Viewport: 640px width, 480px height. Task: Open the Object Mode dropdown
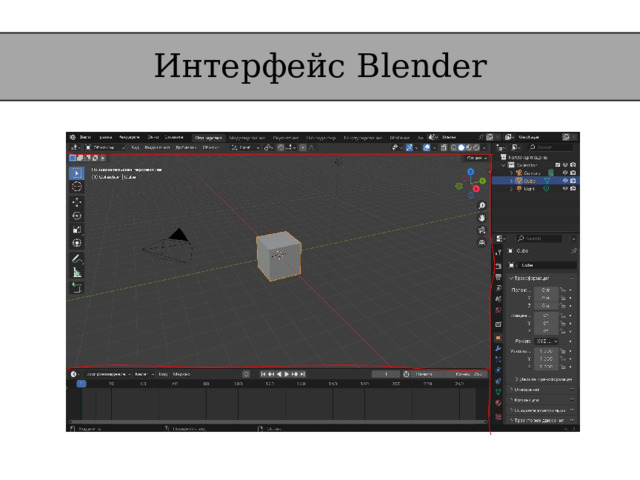coord(102,147)
